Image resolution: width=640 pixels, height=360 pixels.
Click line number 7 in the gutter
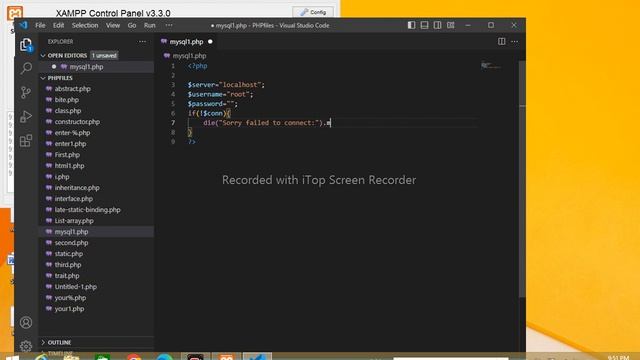(x=173, y=123)
